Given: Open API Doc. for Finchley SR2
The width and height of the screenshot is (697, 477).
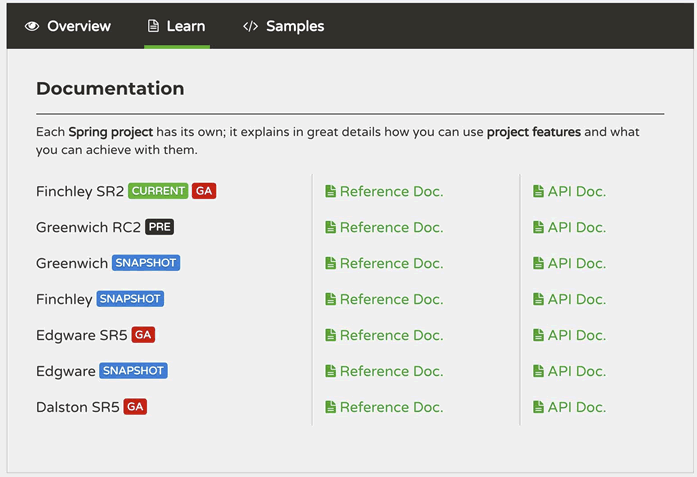Looking at the screenshot, I should coord(577,191).
